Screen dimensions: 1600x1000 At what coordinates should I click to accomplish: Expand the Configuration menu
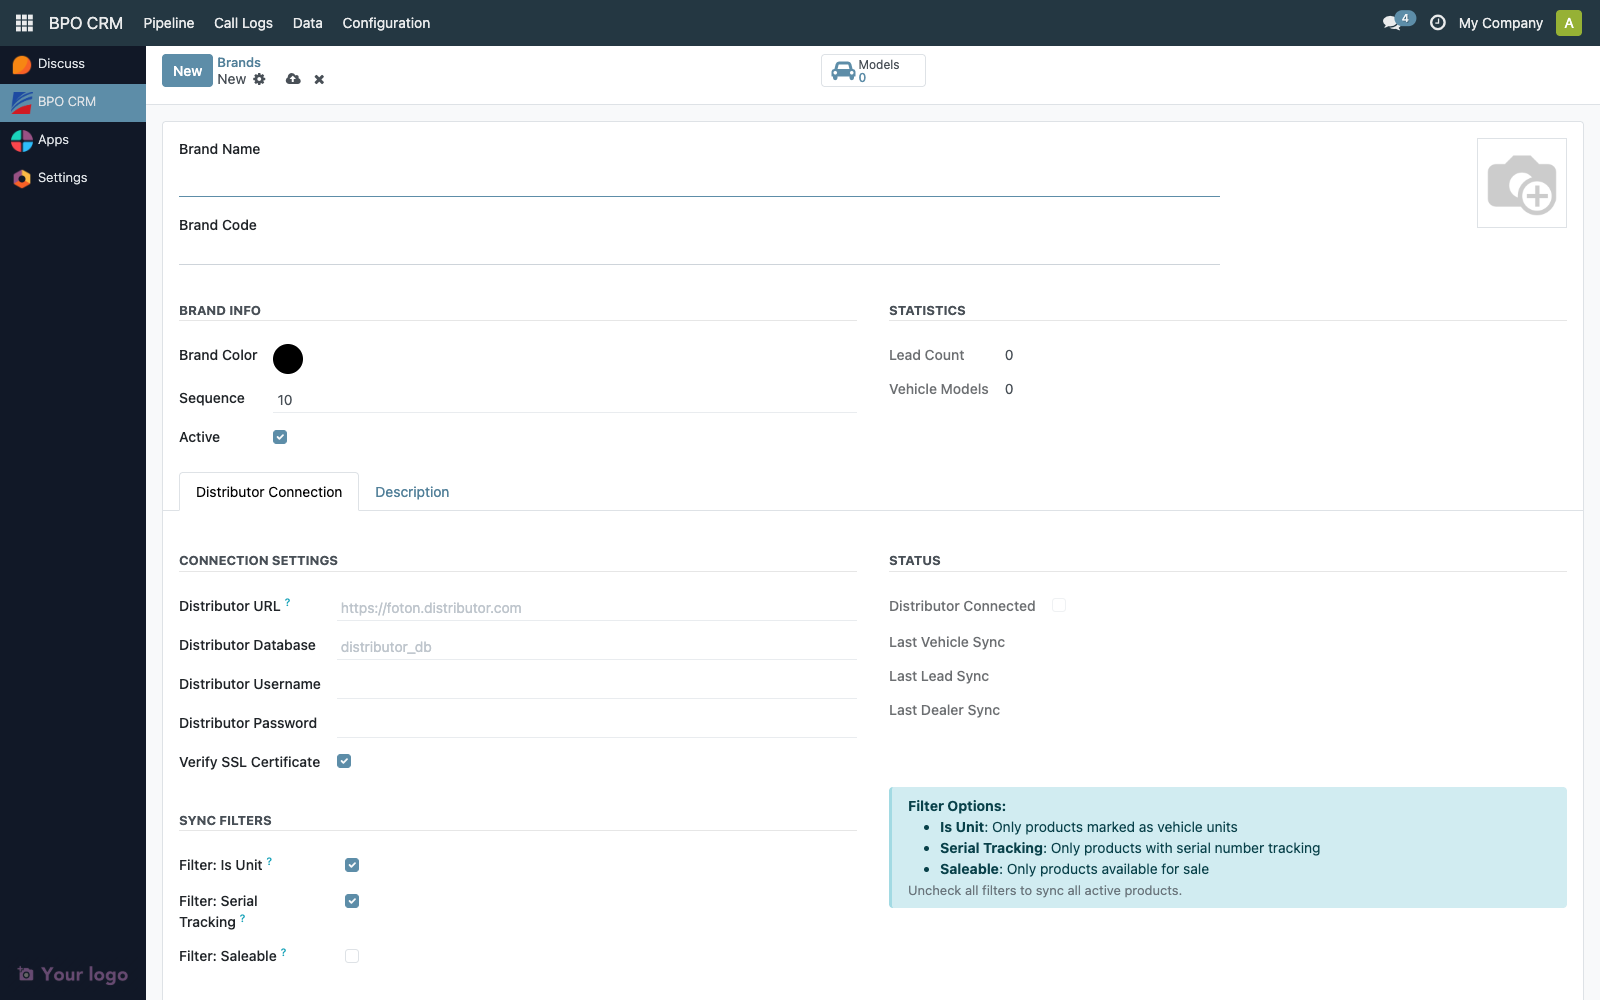(386, 23)
